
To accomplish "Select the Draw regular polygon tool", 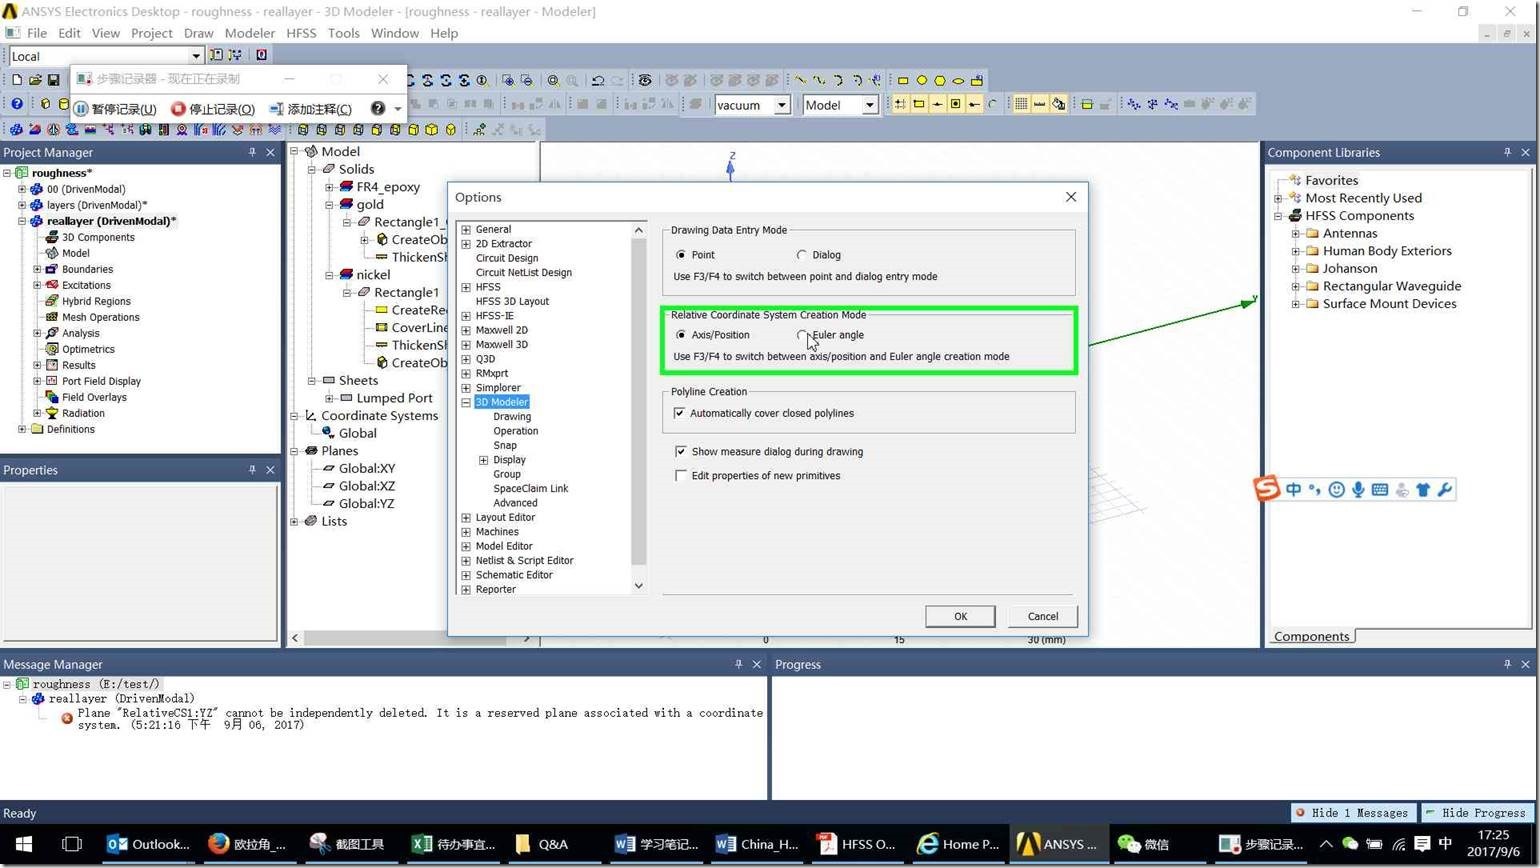I will (x=940, y=80).
